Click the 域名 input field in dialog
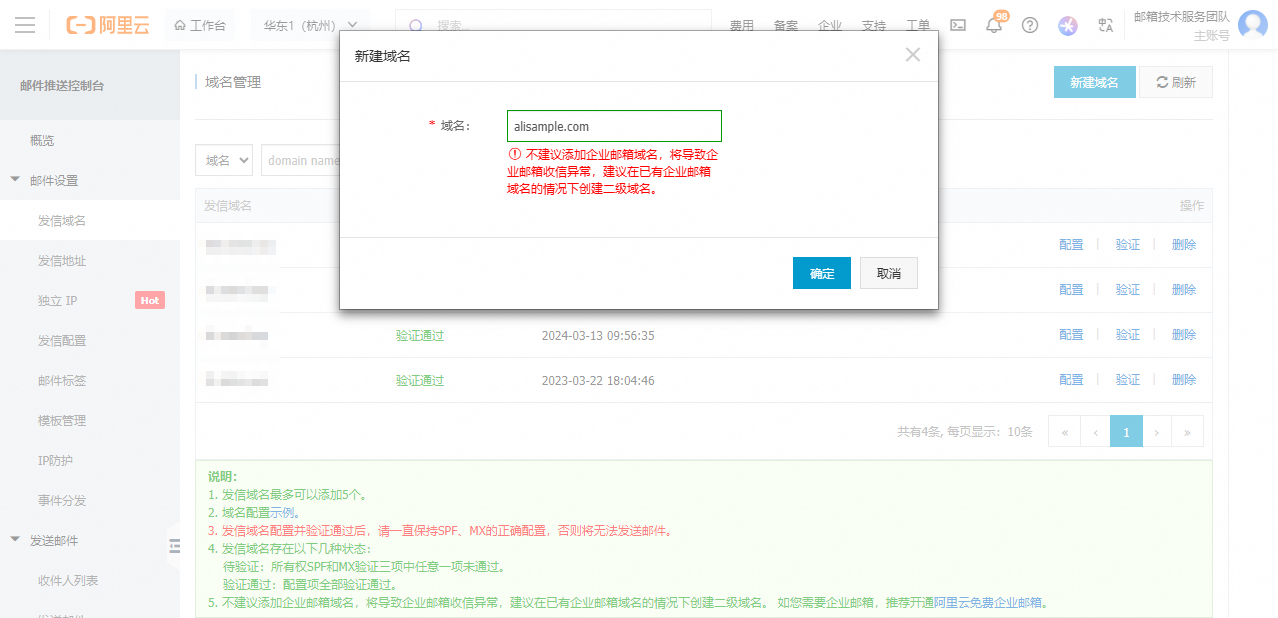Screen dimensions: 1278x618 [x=614, y=126]
